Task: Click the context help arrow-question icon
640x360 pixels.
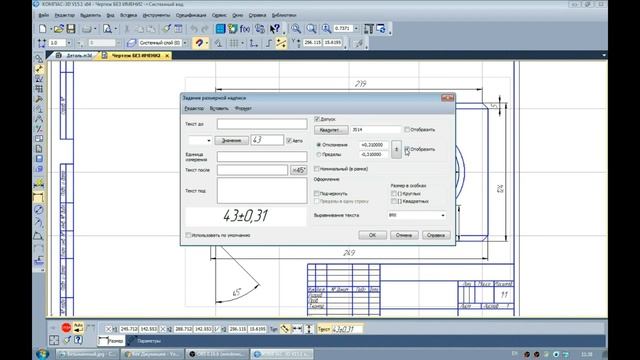Action: coord(275,29)
